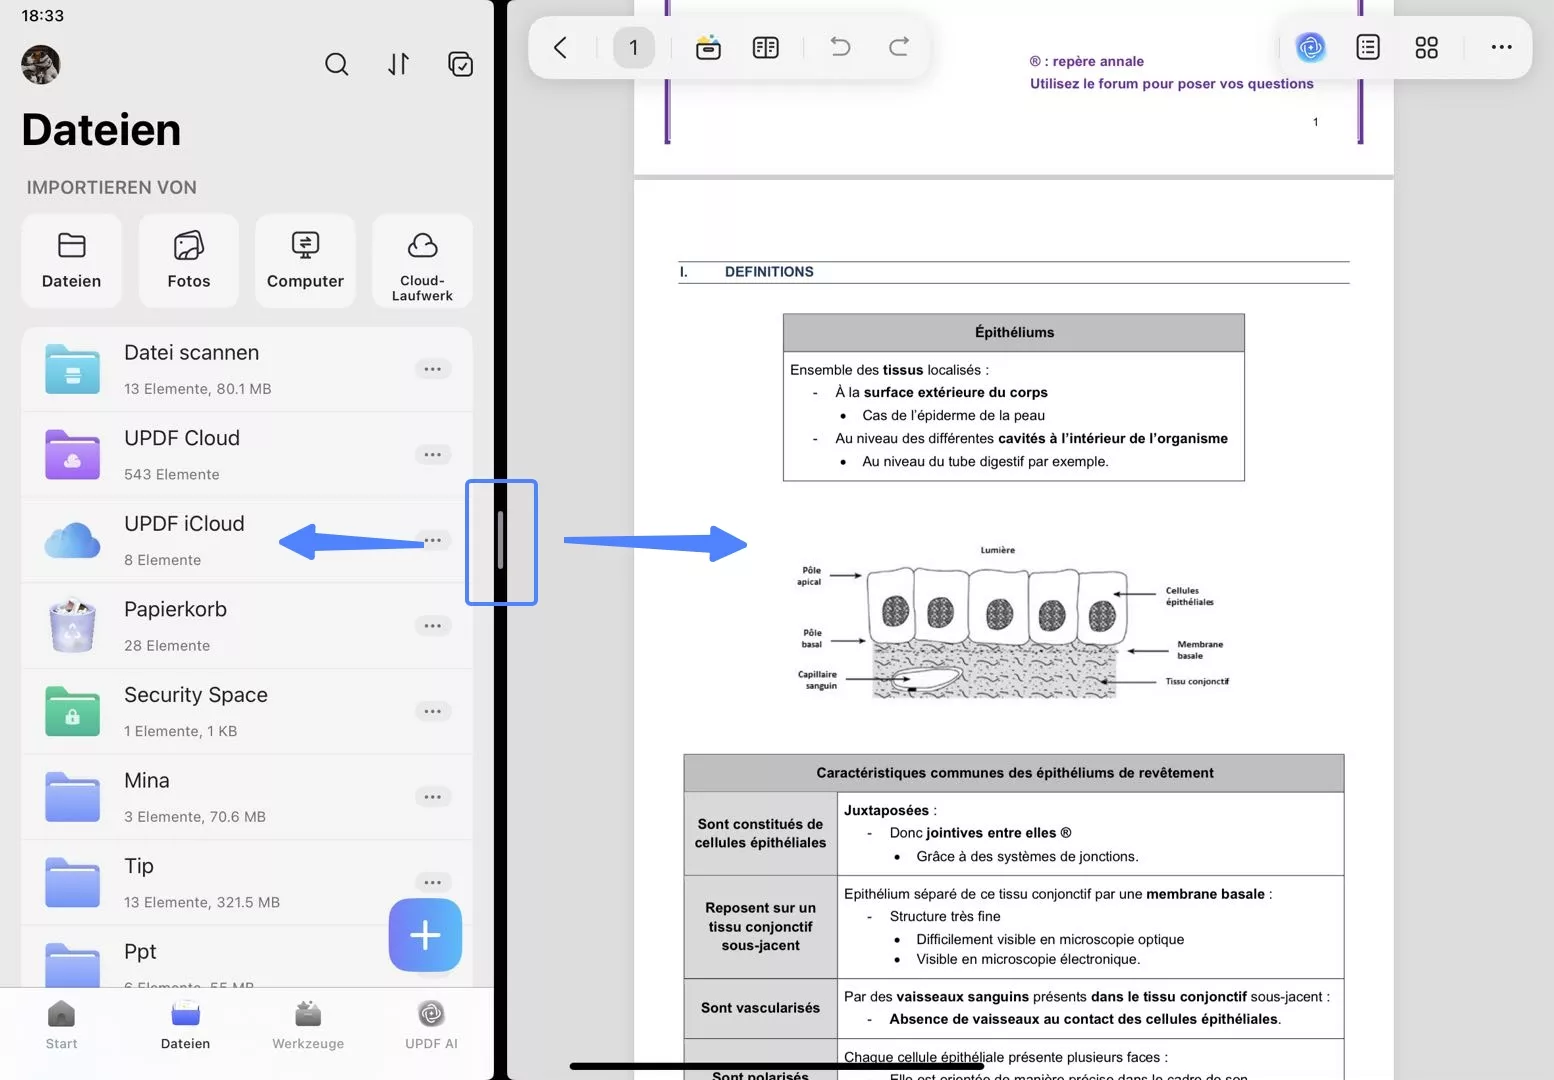Open the more options for Papierkorb
Viewport: 1554px width, 1080px height.
(x=432, y=626)
